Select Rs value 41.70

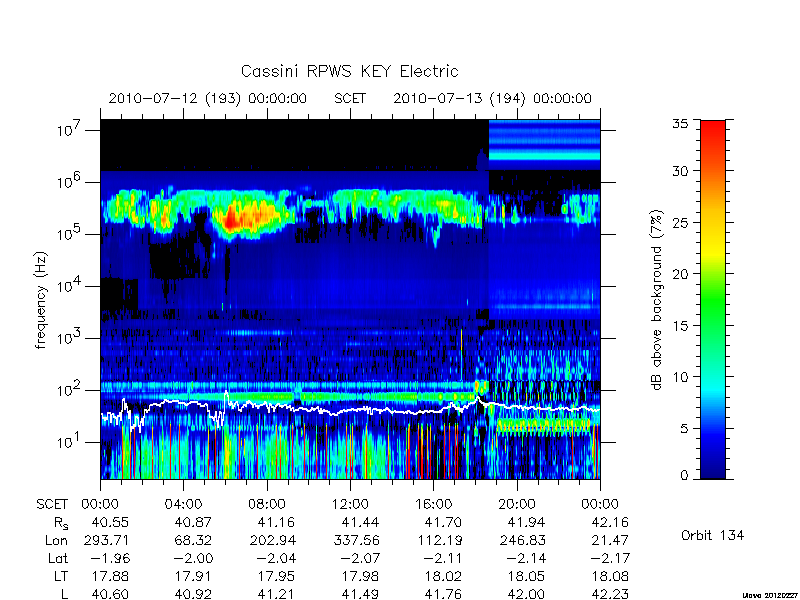point(443,522)
